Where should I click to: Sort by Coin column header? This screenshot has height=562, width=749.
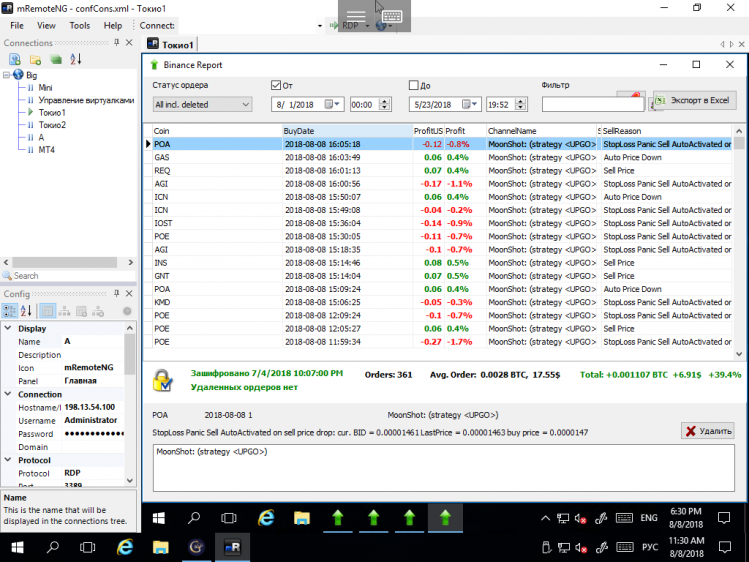(x=217, y=131)
